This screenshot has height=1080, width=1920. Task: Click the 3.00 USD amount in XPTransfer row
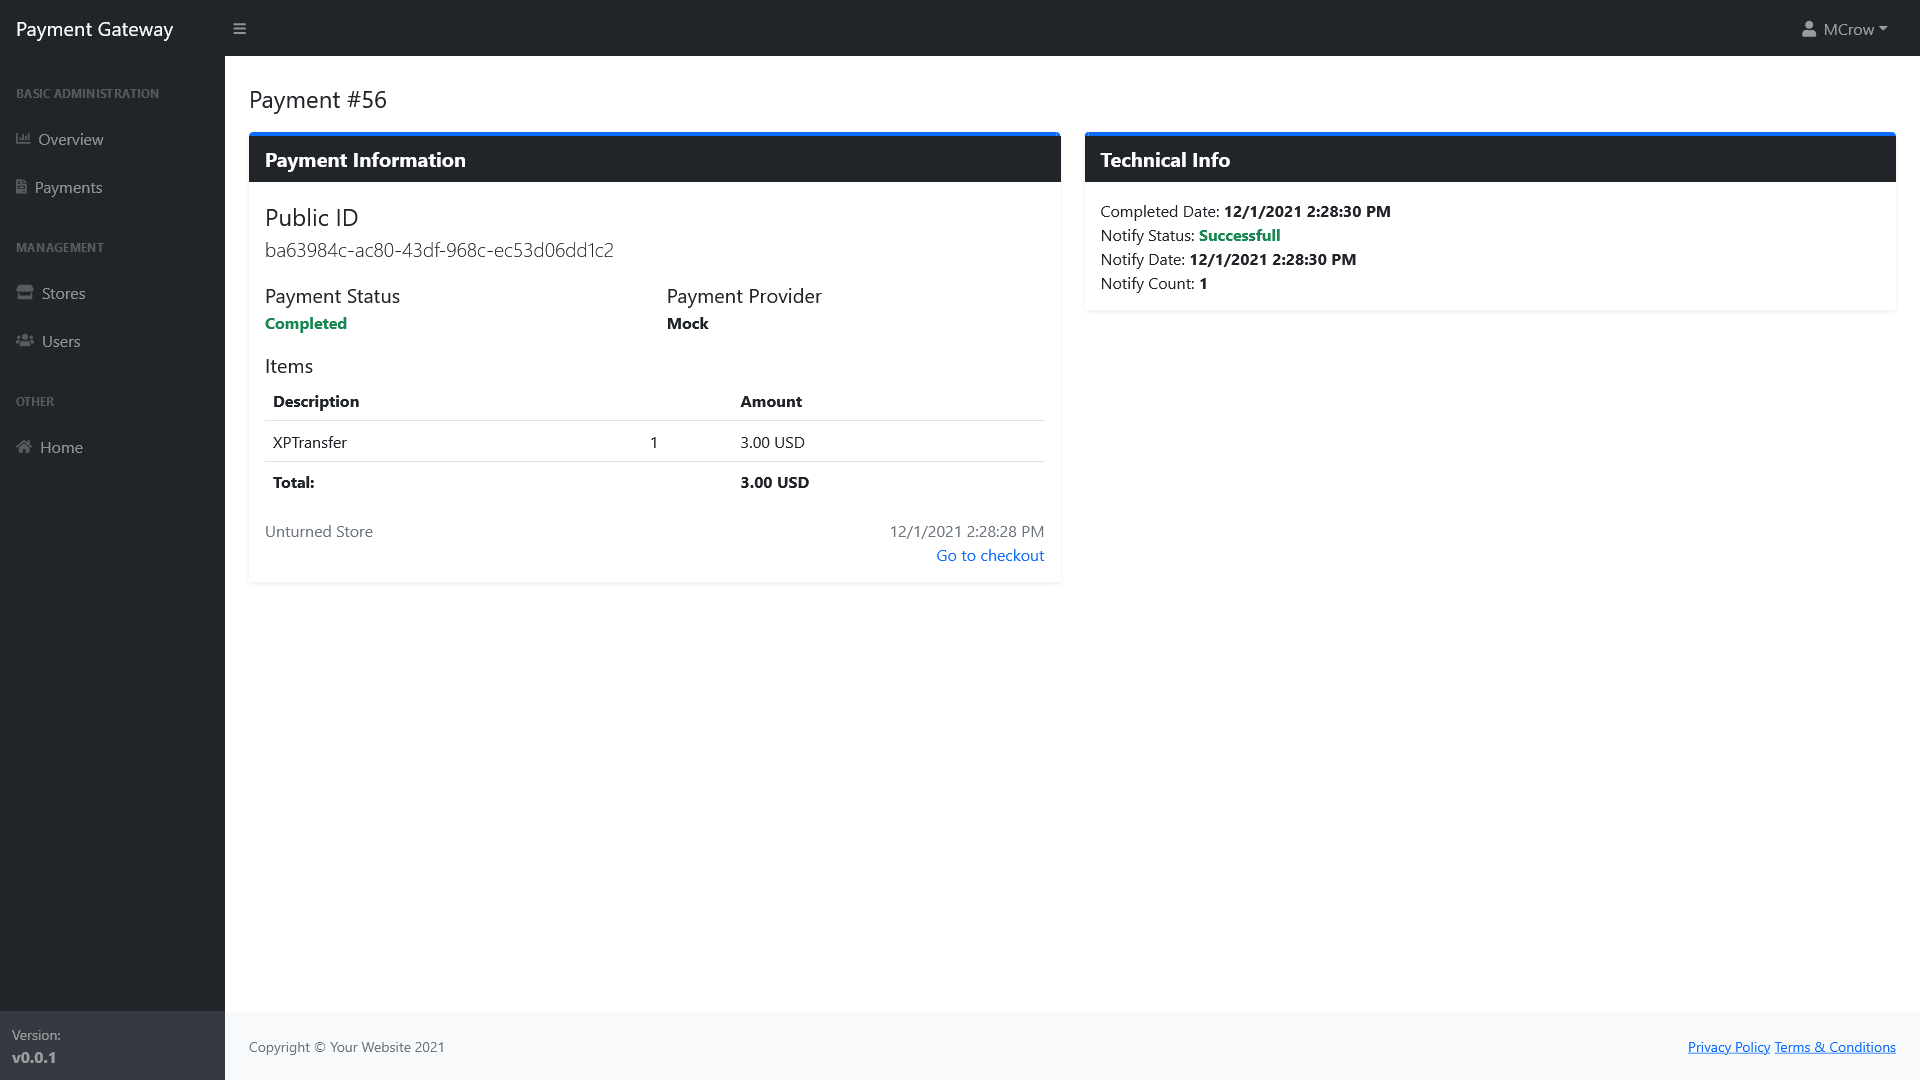772,442
